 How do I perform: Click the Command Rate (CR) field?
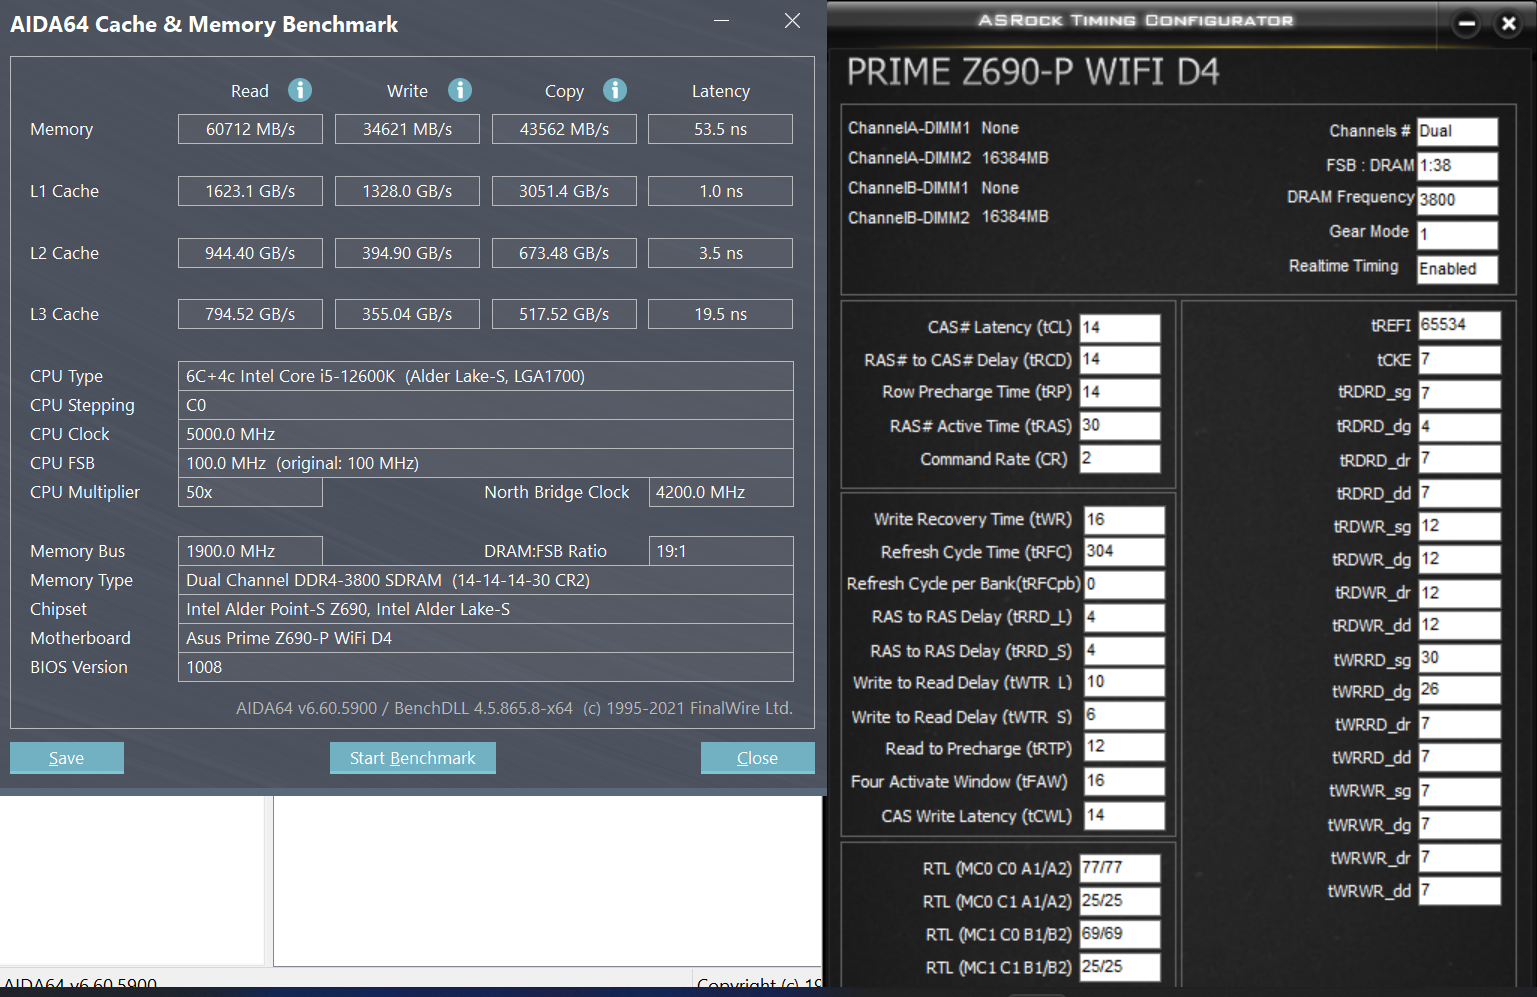click(x=1120, y=459)
